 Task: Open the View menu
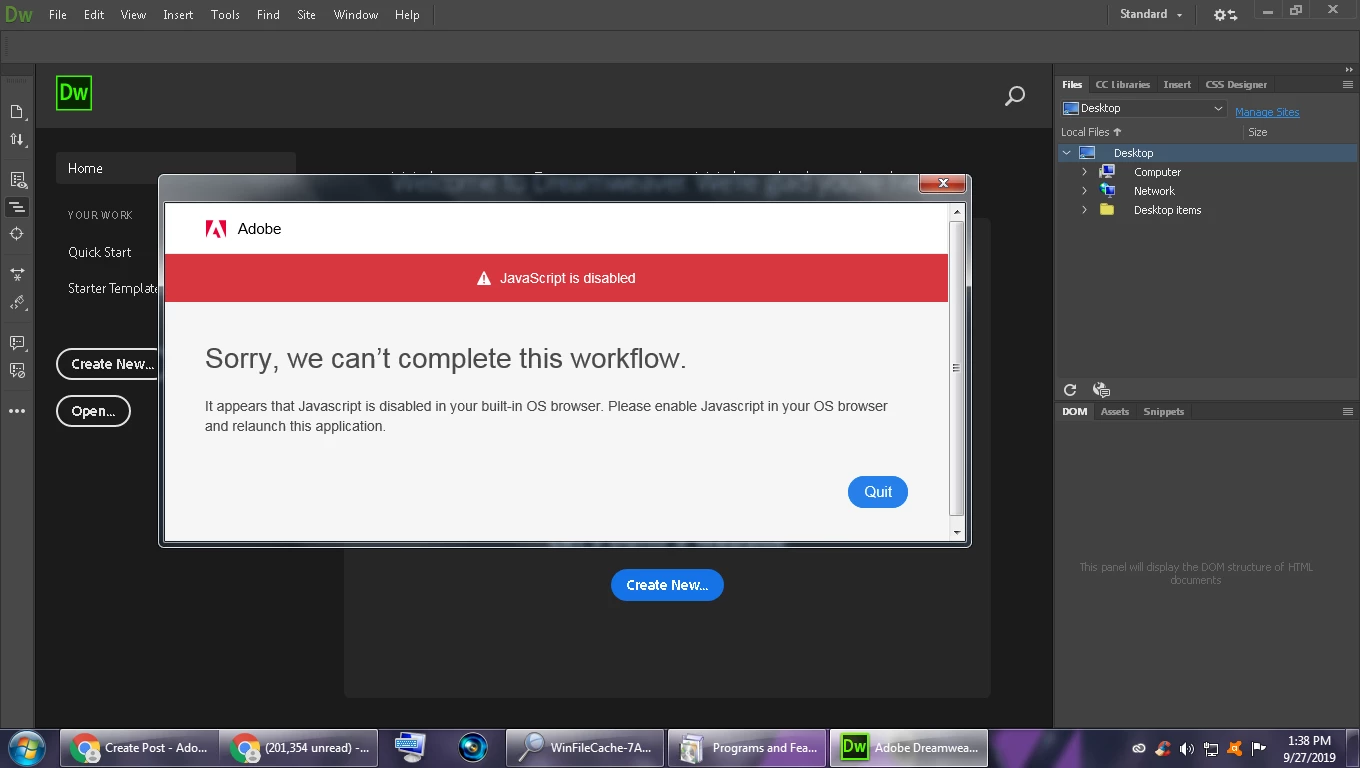(133, 15)
